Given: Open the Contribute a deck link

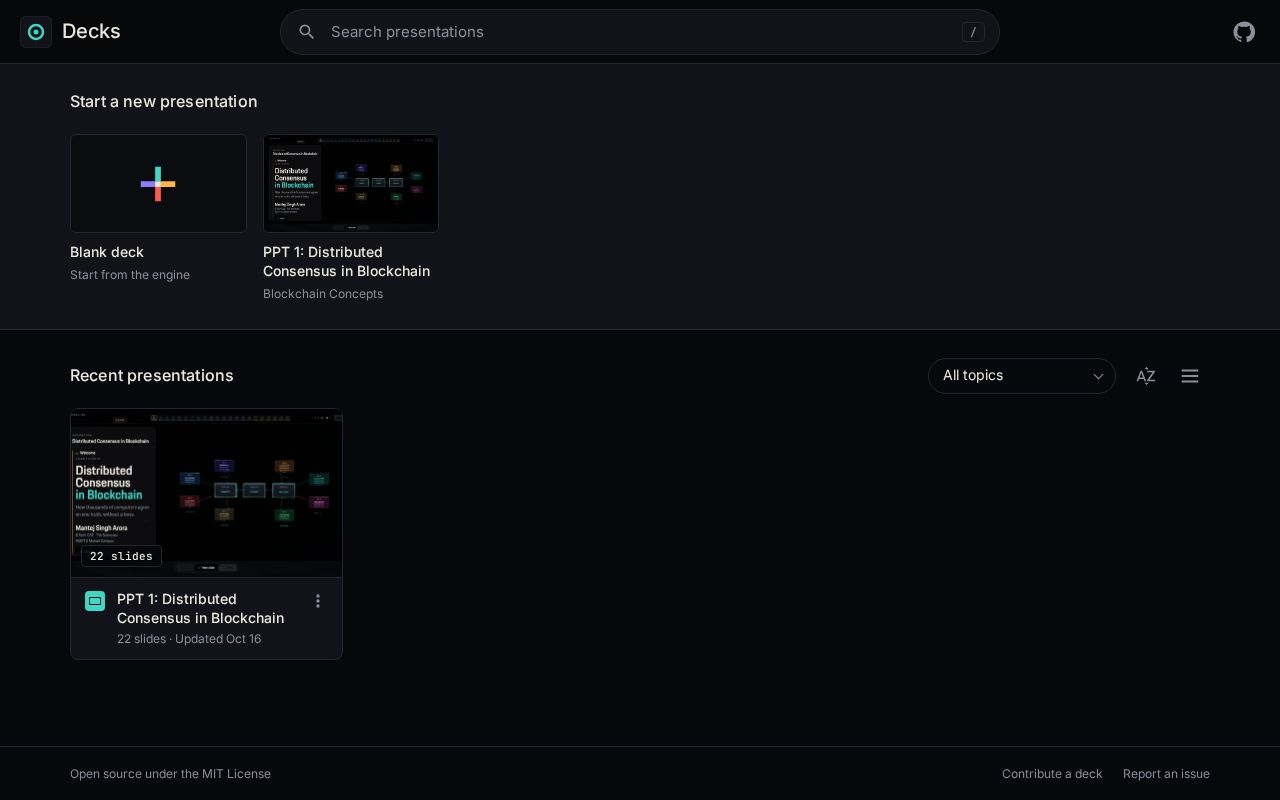Looking at the screenshot, I should (1052, 774).
